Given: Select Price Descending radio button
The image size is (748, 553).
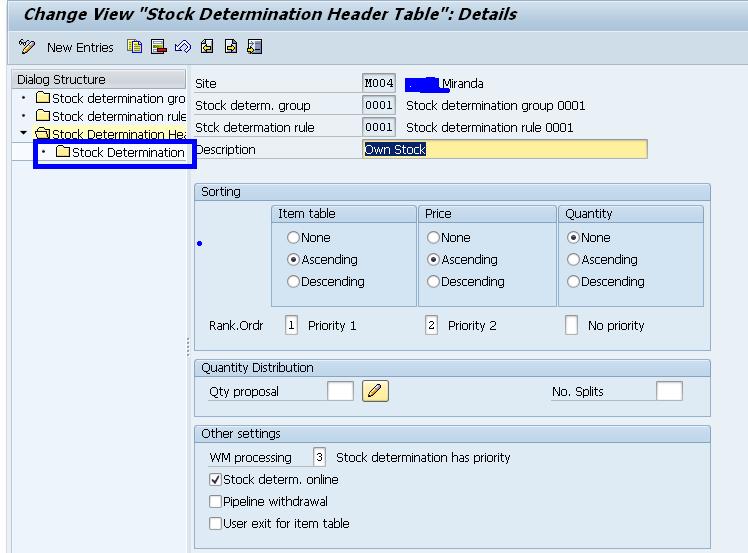Looking at the screenshot, I should [433, 282].
